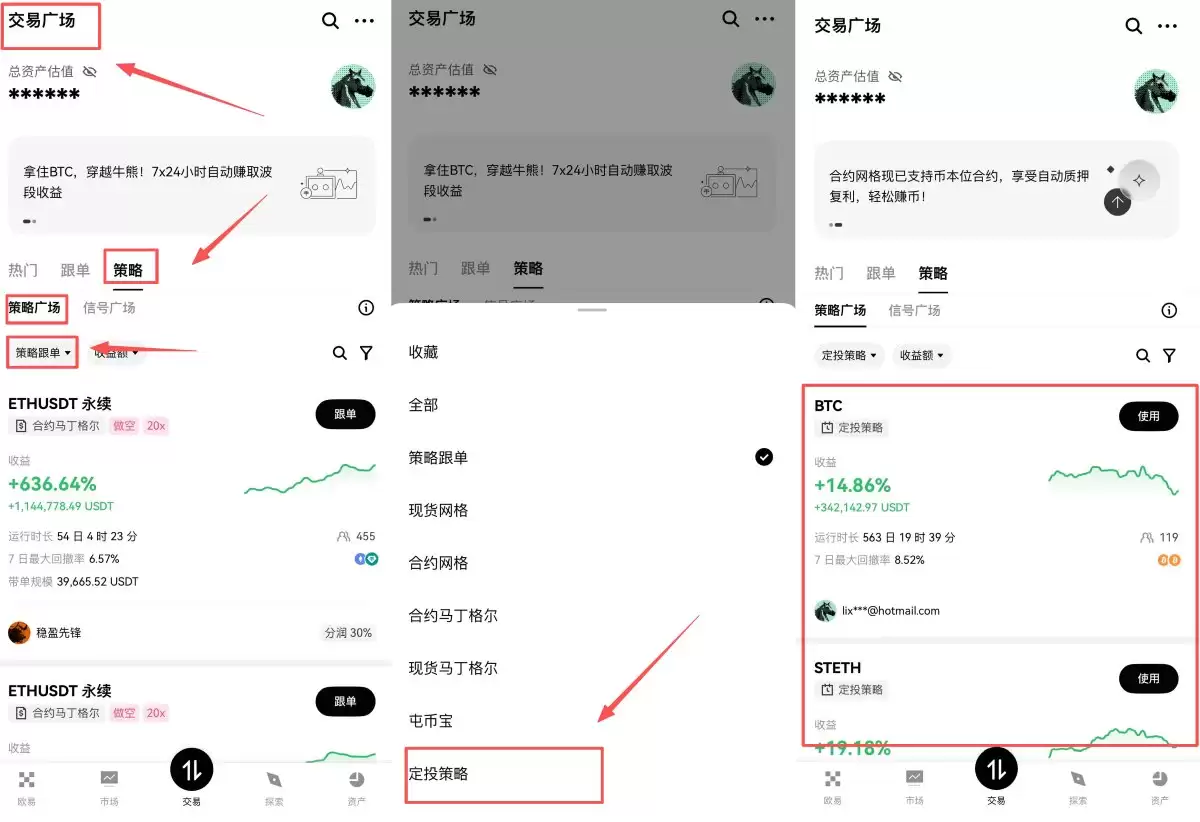Choose 合约马丁格尔 from the bottom sheet list
This screenshot has height=822, width=1200.
[x=453, y=616]
